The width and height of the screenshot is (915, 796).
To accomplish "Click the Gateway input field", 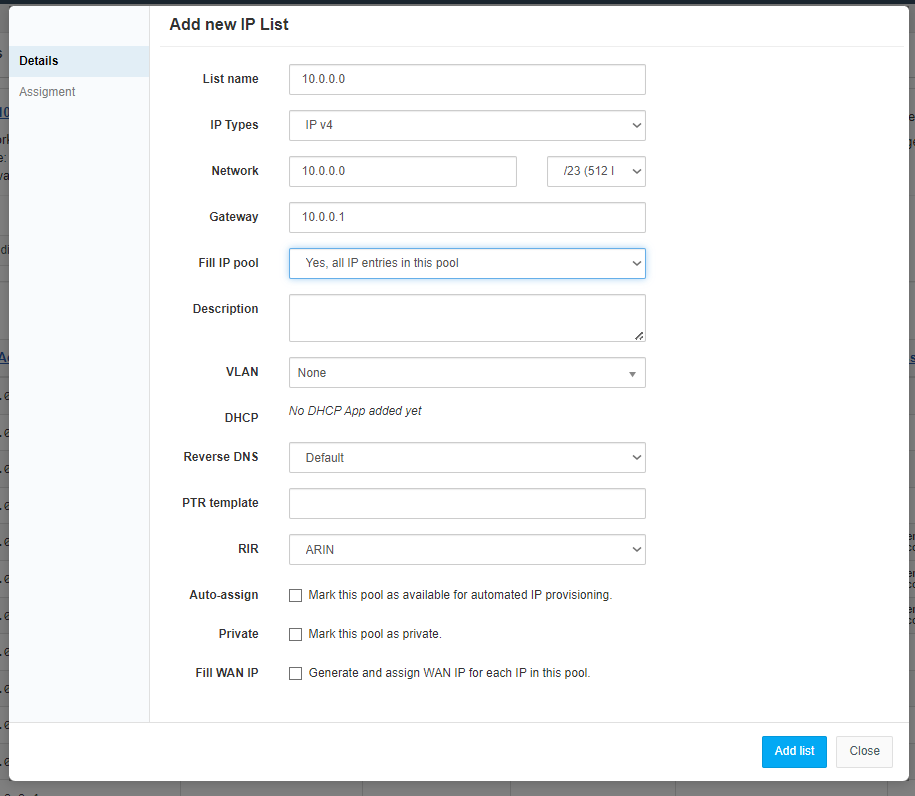I will [x=466, y=217].
